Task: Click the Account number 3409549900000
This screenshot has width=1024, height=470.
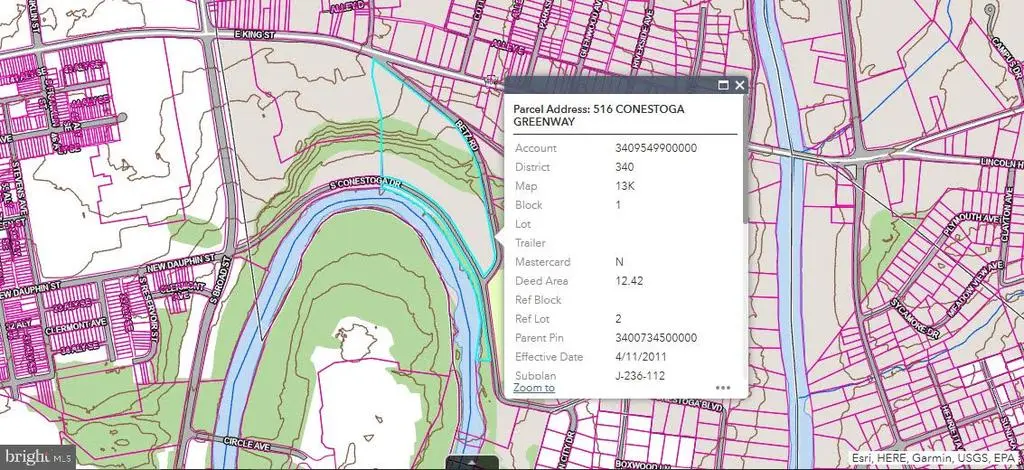Action: (x=656, y=148)
